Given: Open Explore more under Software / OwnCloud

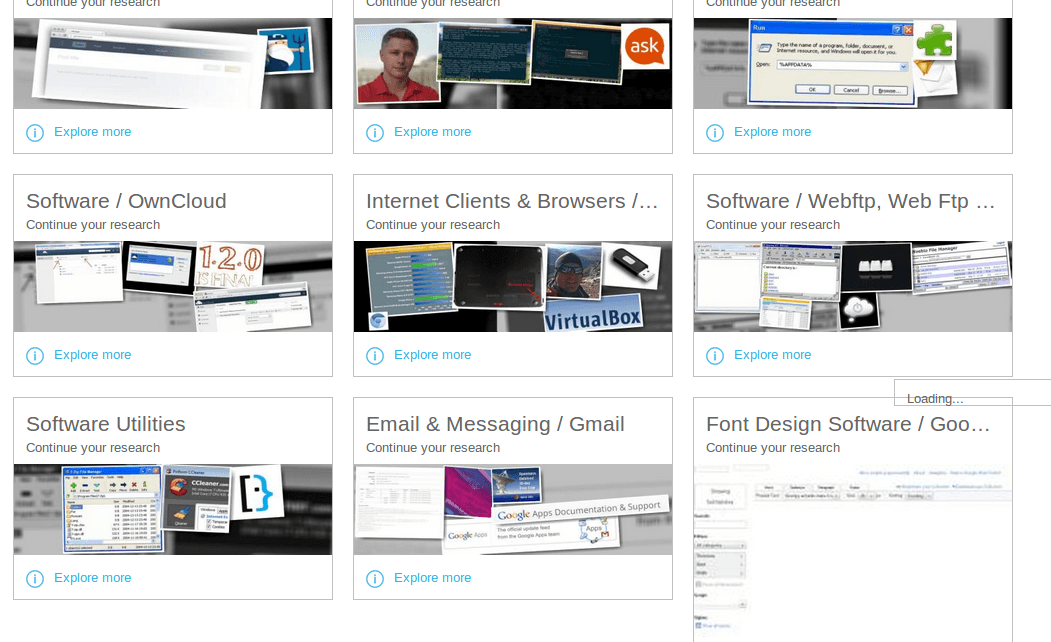Looking at the screenshot, I should click(92, 355).
